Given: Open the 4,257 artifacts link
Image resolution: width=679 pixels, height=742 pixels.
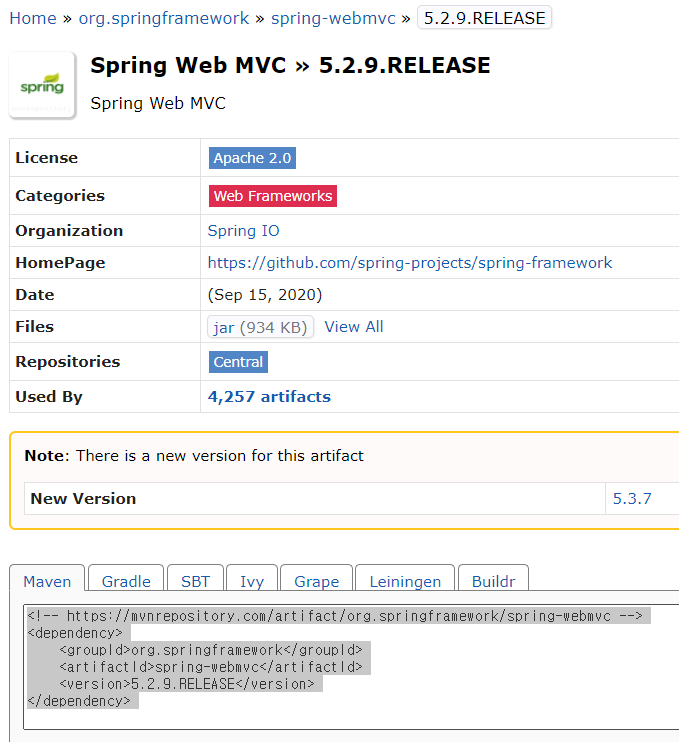Looking at the screenshot, I should pyautogui.click(x=269, y=397).
